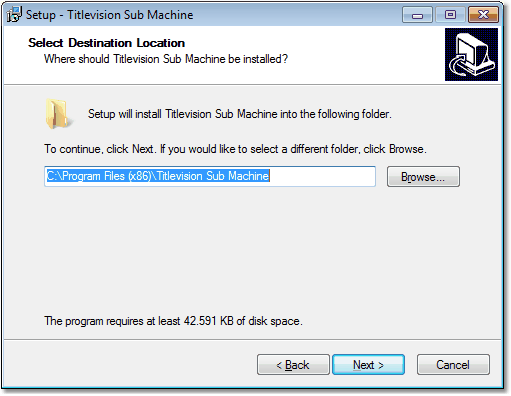Click the yellow folder icon
Screen dimensions: 511x396
pos(58,114)
